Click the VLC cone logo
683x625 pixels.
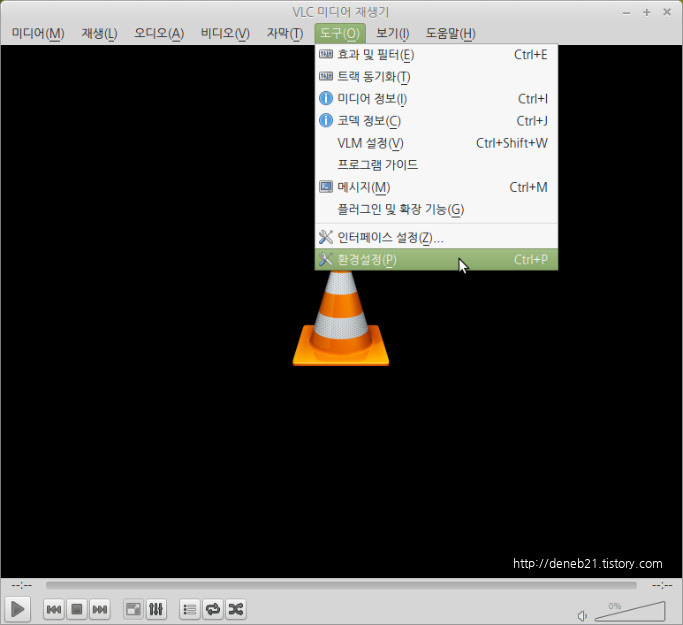point(341,318)
